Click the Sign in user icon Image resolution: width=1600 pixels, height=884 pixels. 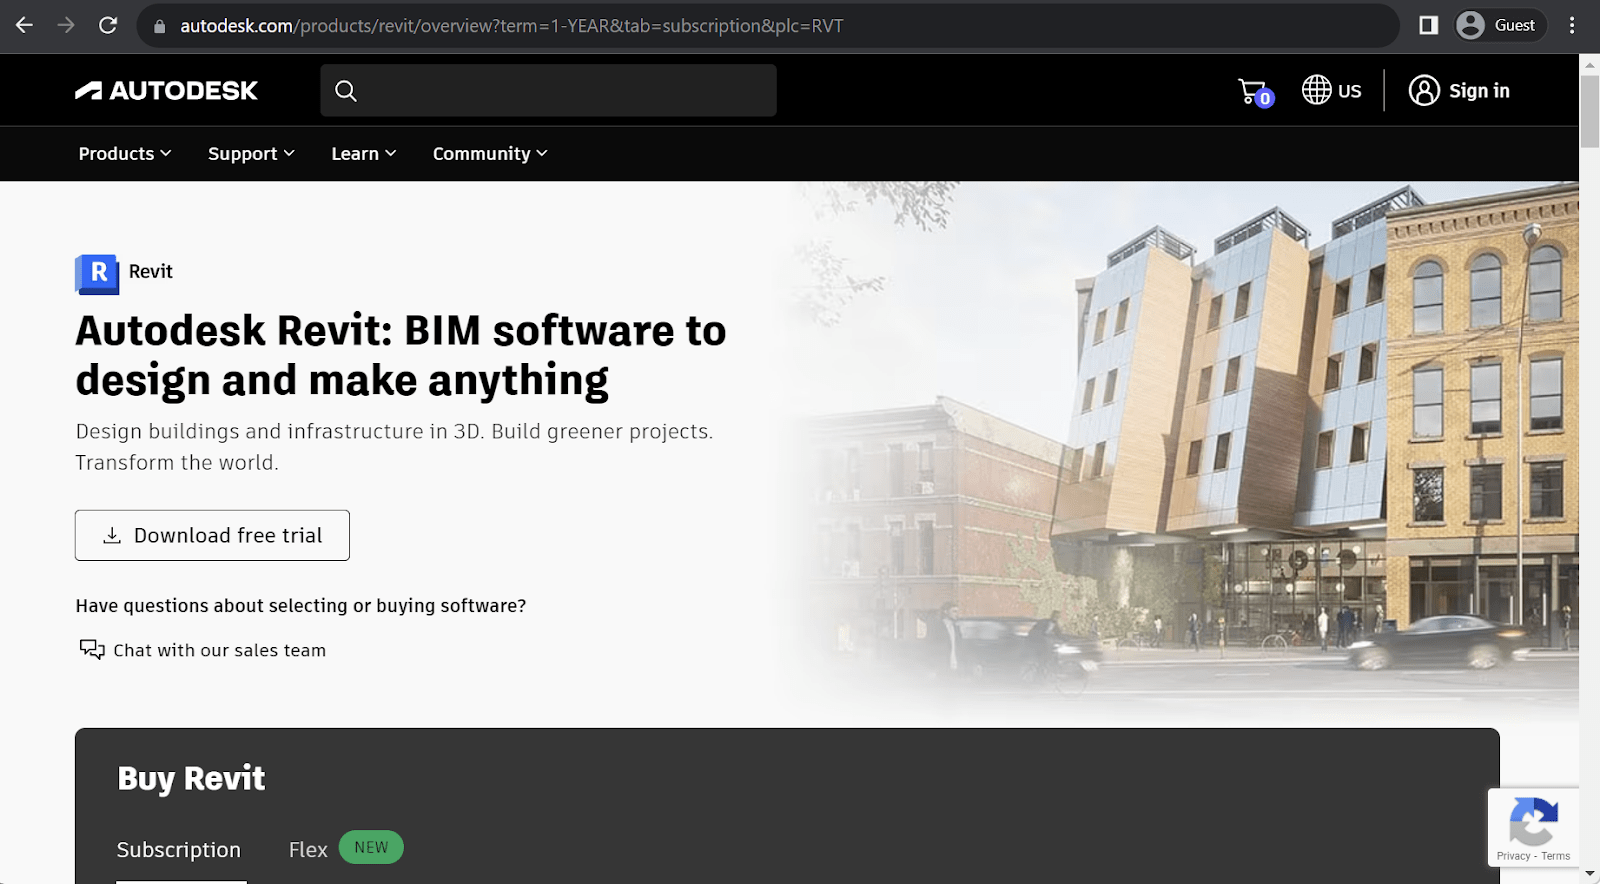[x=1424, y=90]
